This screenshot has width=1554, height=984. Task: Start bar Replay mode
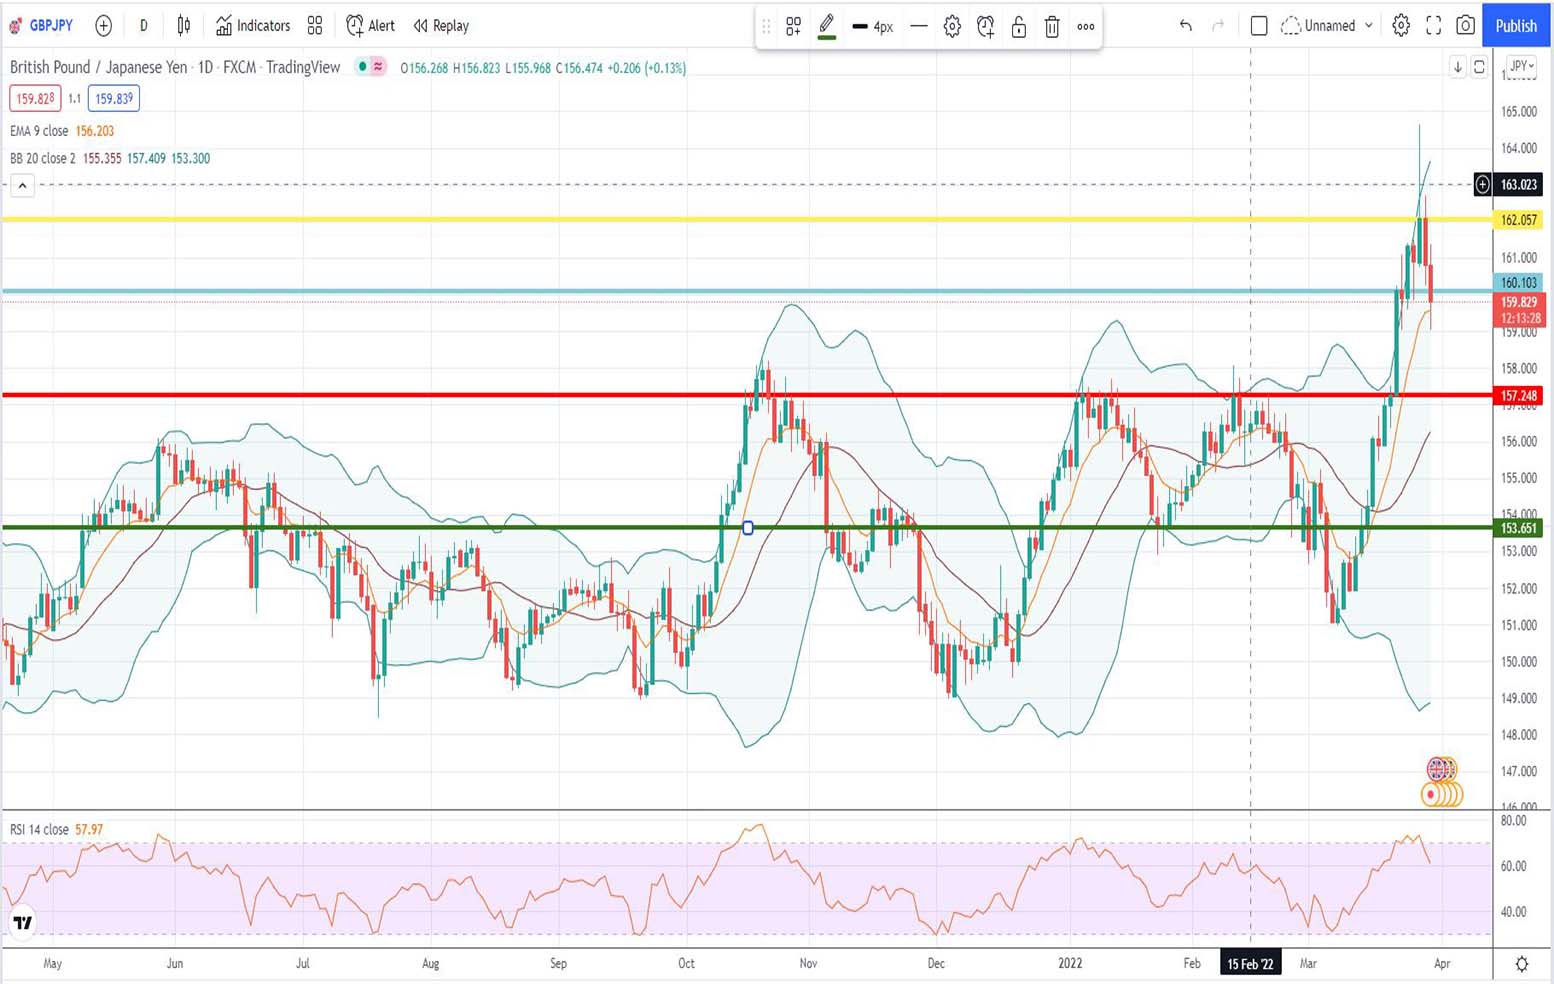coord(441,26)
